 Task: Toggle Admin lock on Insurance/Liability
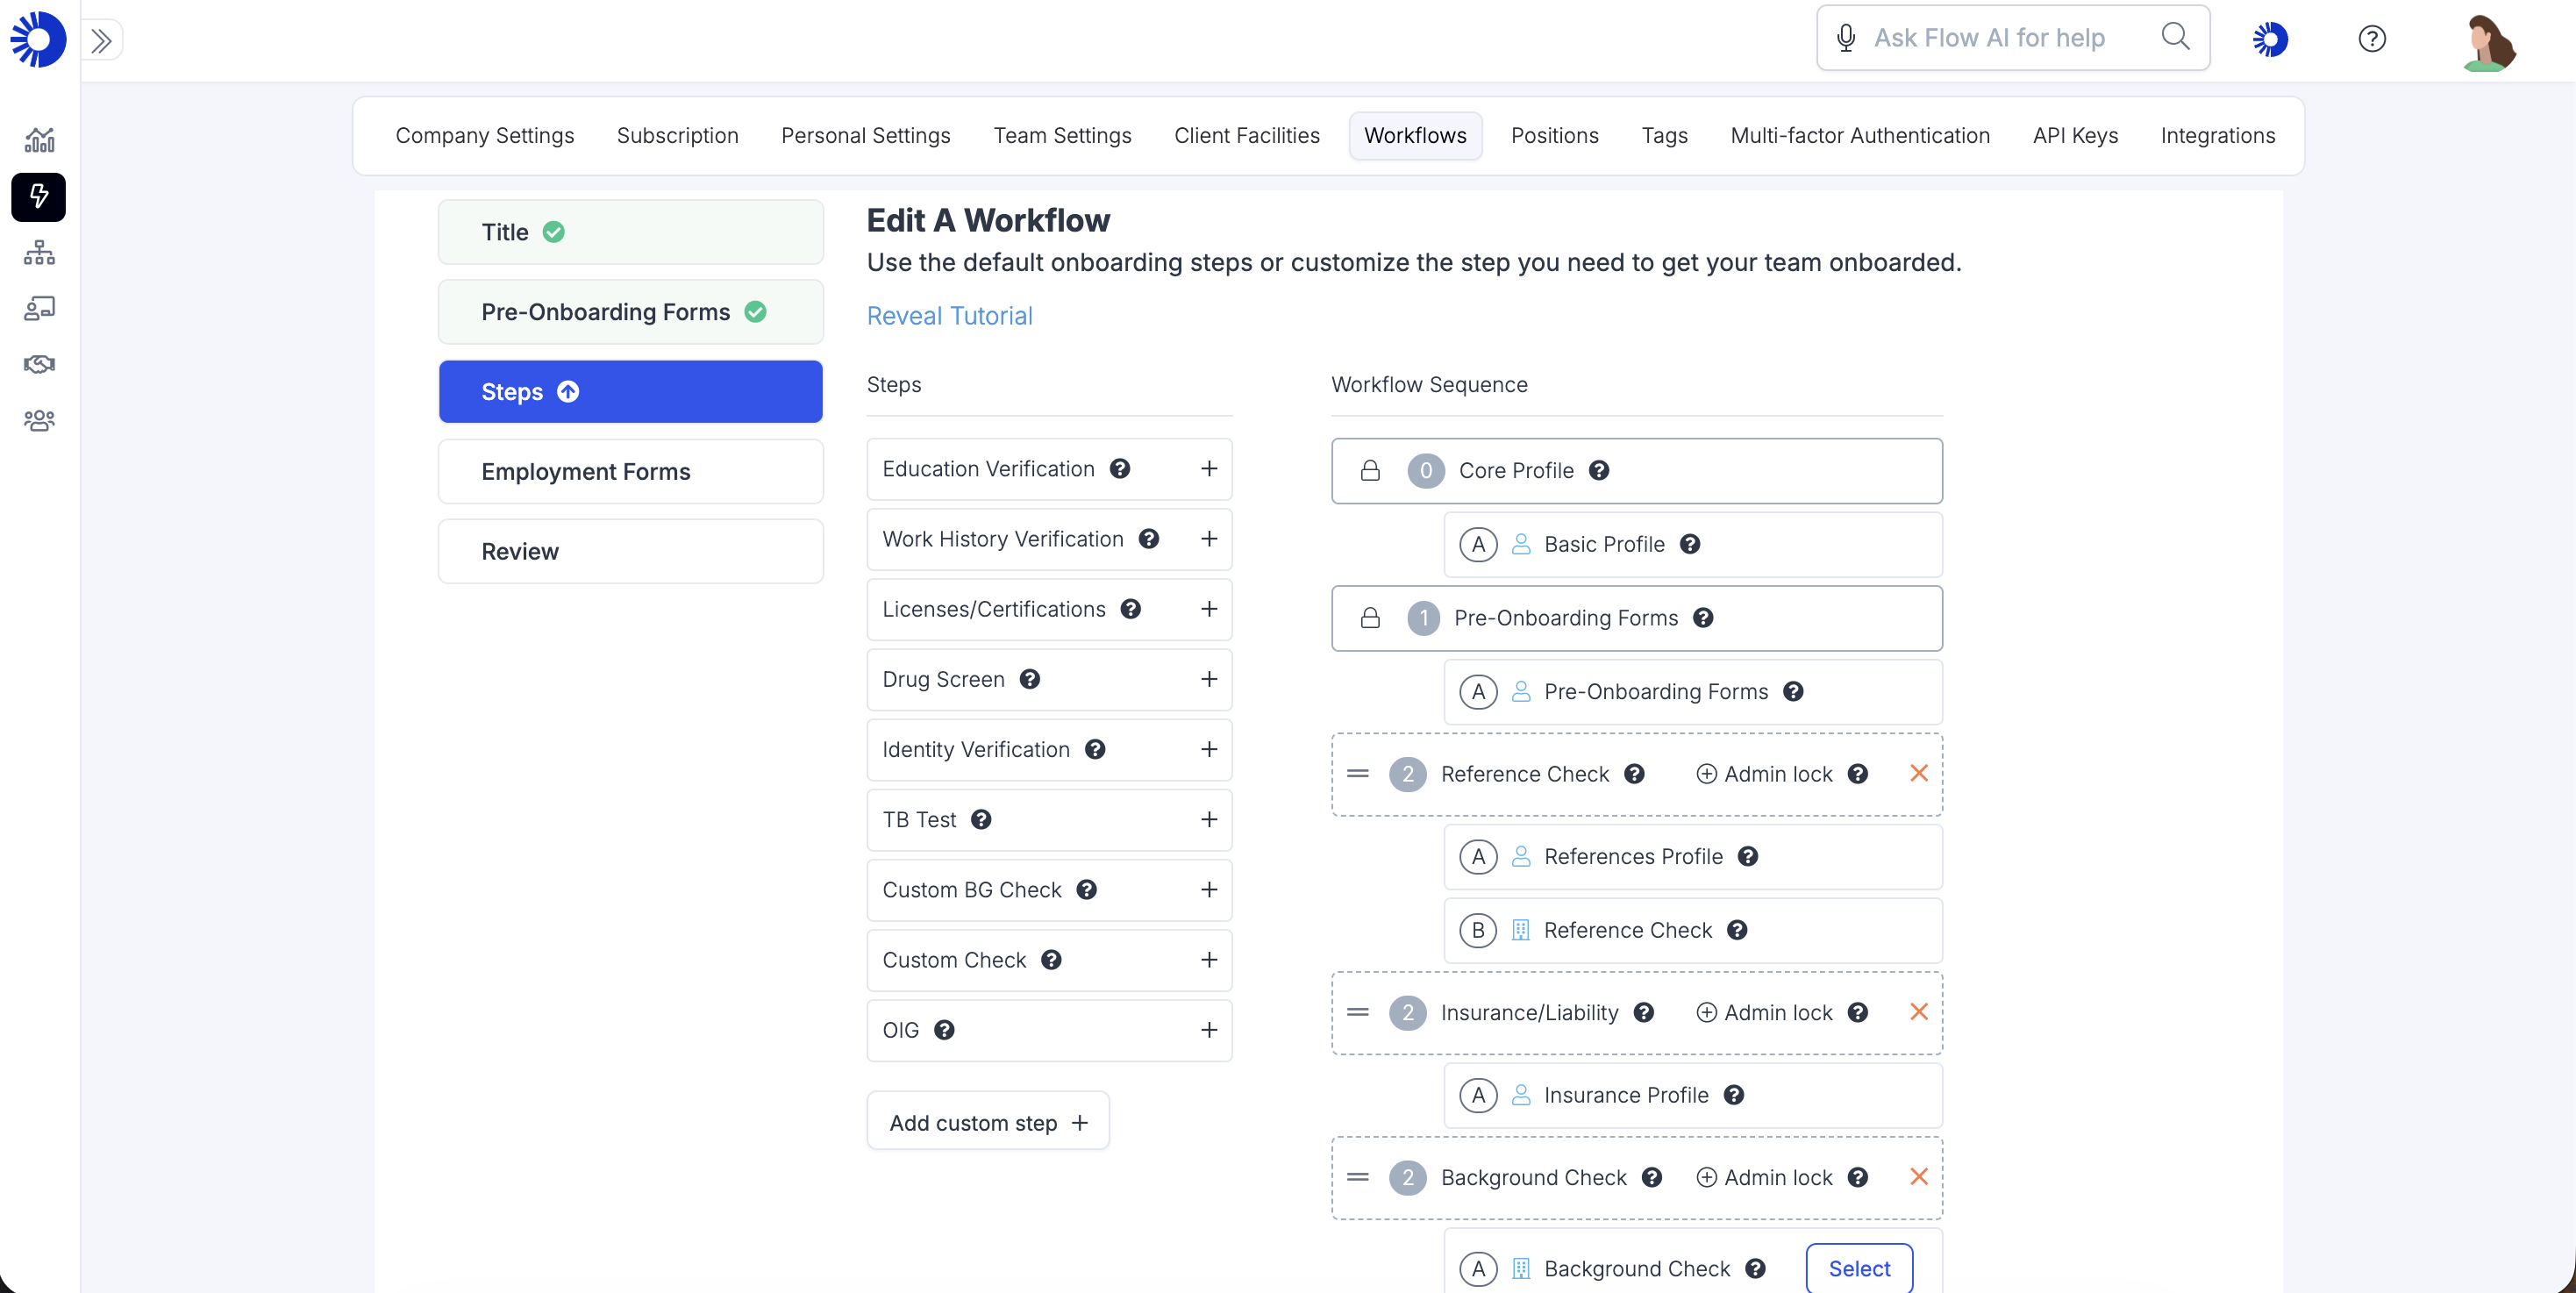1765,1012
